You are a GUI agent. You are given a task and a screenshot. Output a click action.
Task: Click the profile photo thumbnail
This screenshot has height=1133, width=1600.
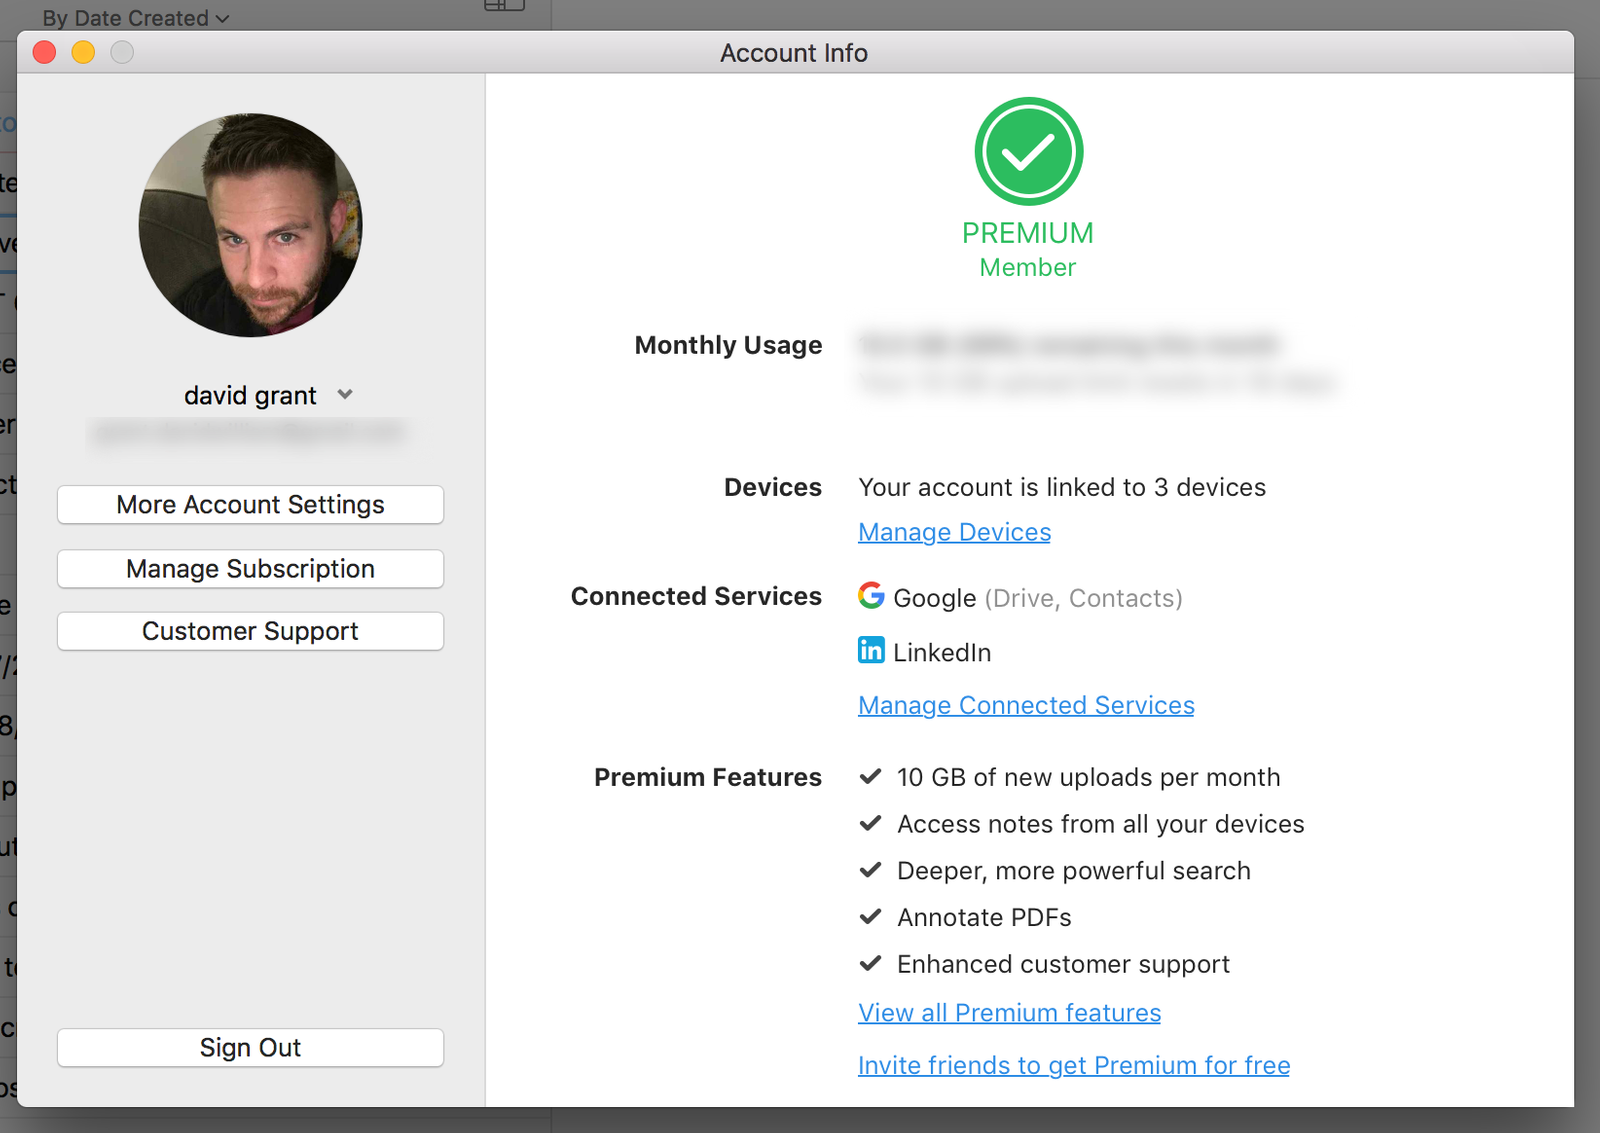(x=250, y=225)
